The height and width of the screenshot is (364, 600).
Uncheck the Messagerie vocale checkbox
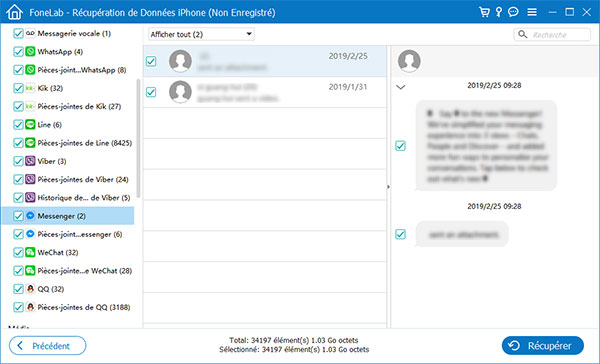18,33
